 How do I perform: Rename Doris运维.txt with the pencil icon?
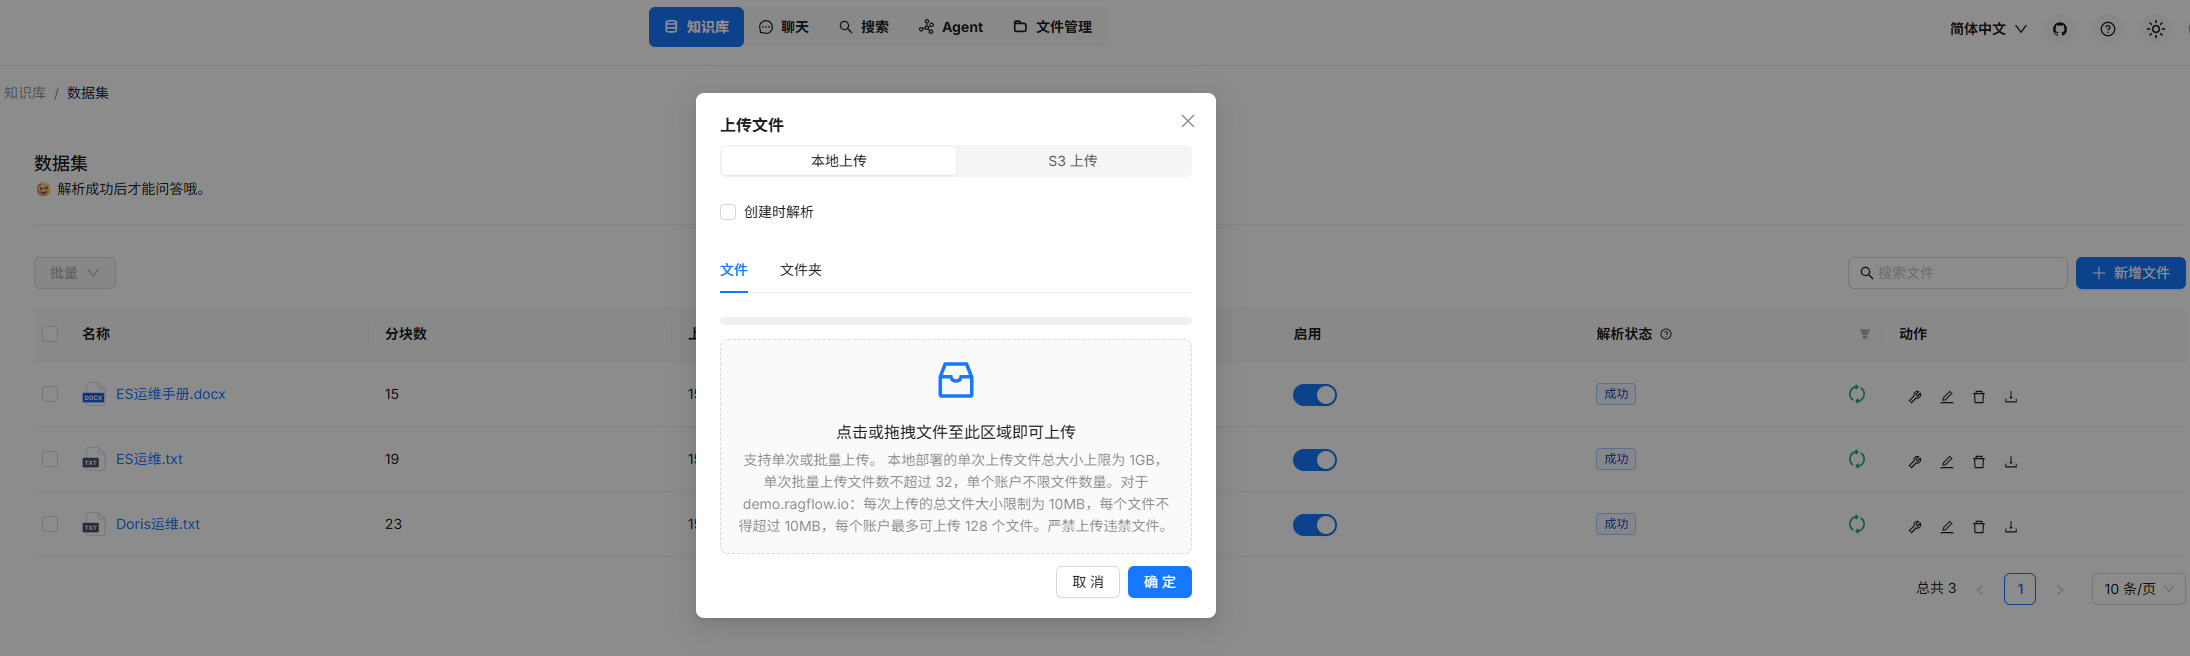pos(1947,527)
